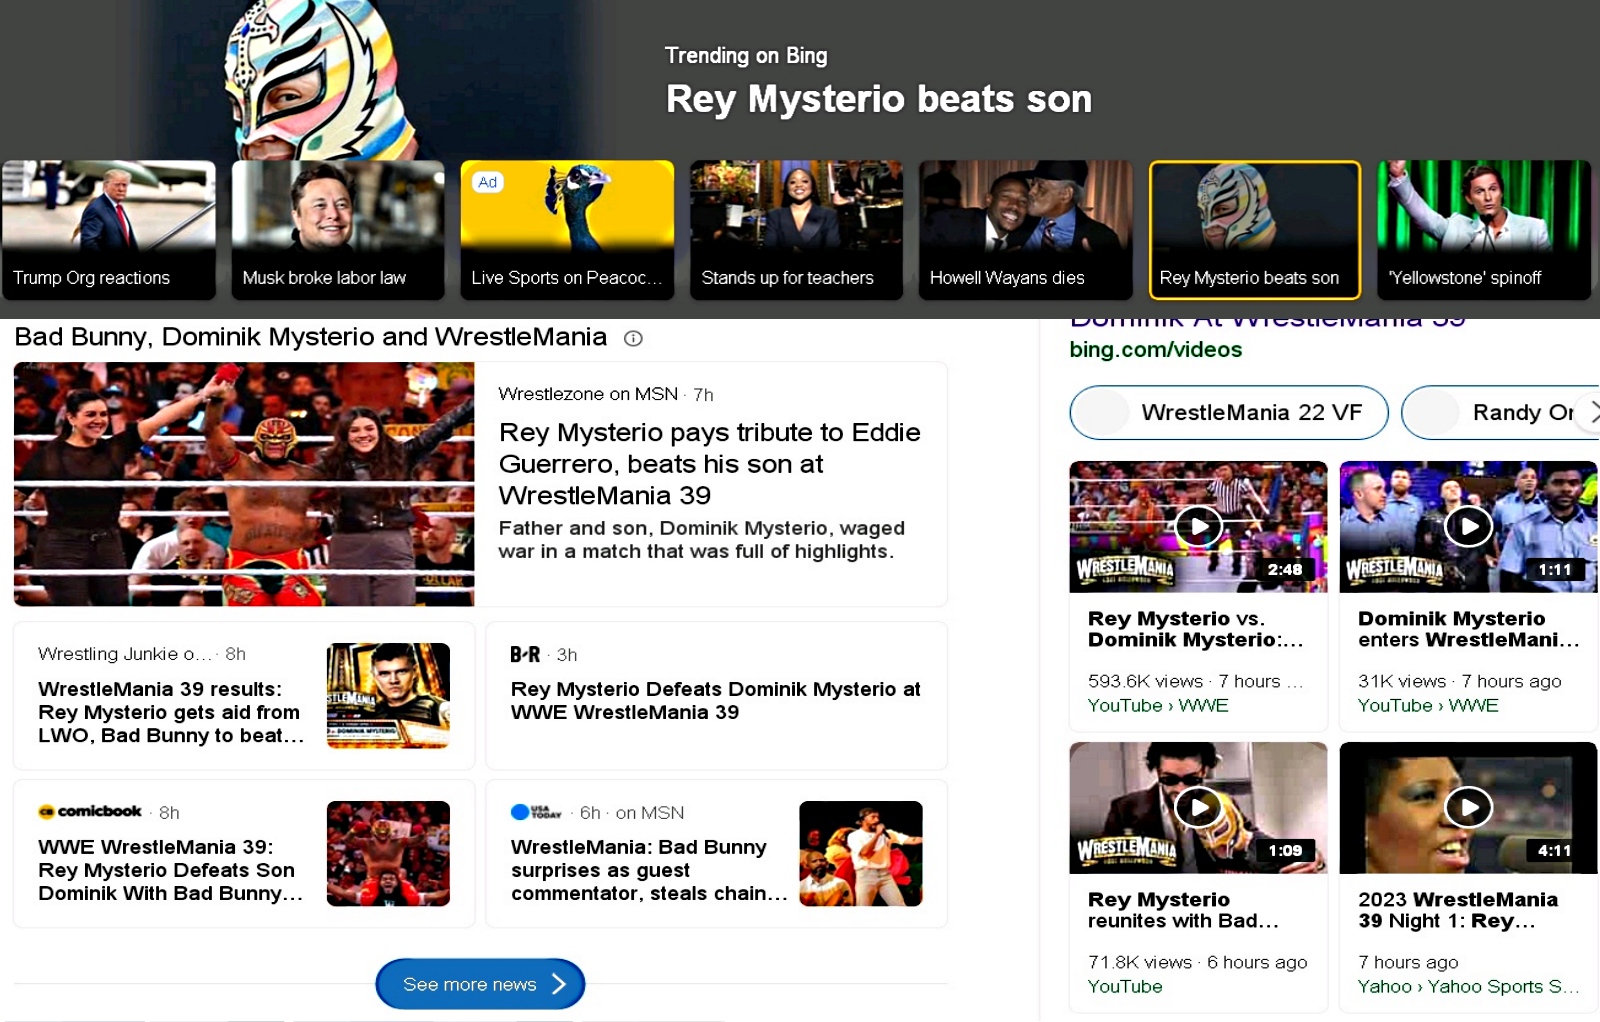Open the comicbook WWE WrestleMania 39 article

point(170,870)
